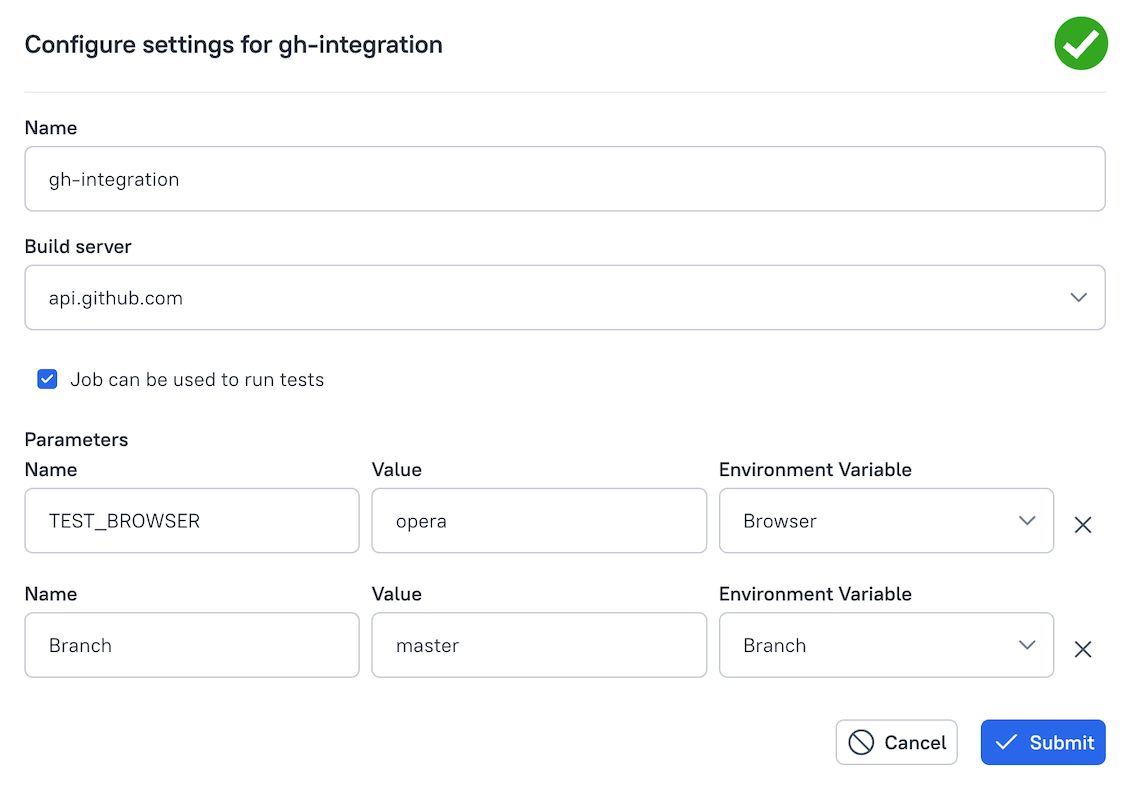Expand the Browser environment variable dropdown

tap(885, 521)
